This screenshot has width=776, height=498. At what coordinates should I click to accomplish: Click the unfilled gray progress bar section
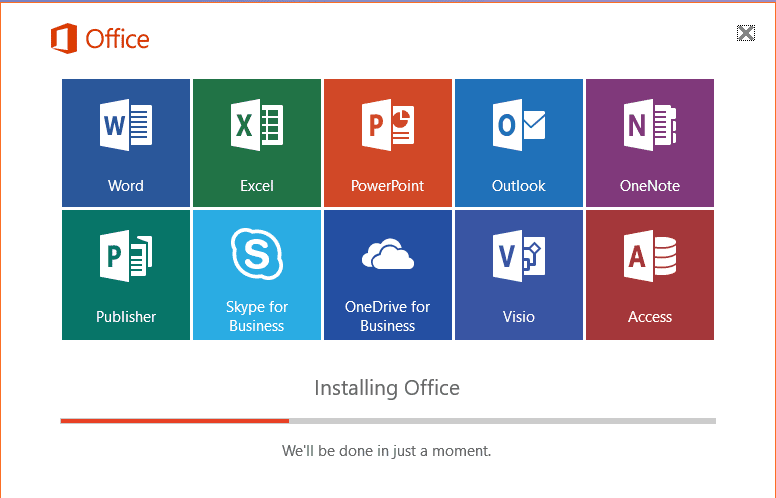pyautogui.click(x=502, y=421)
